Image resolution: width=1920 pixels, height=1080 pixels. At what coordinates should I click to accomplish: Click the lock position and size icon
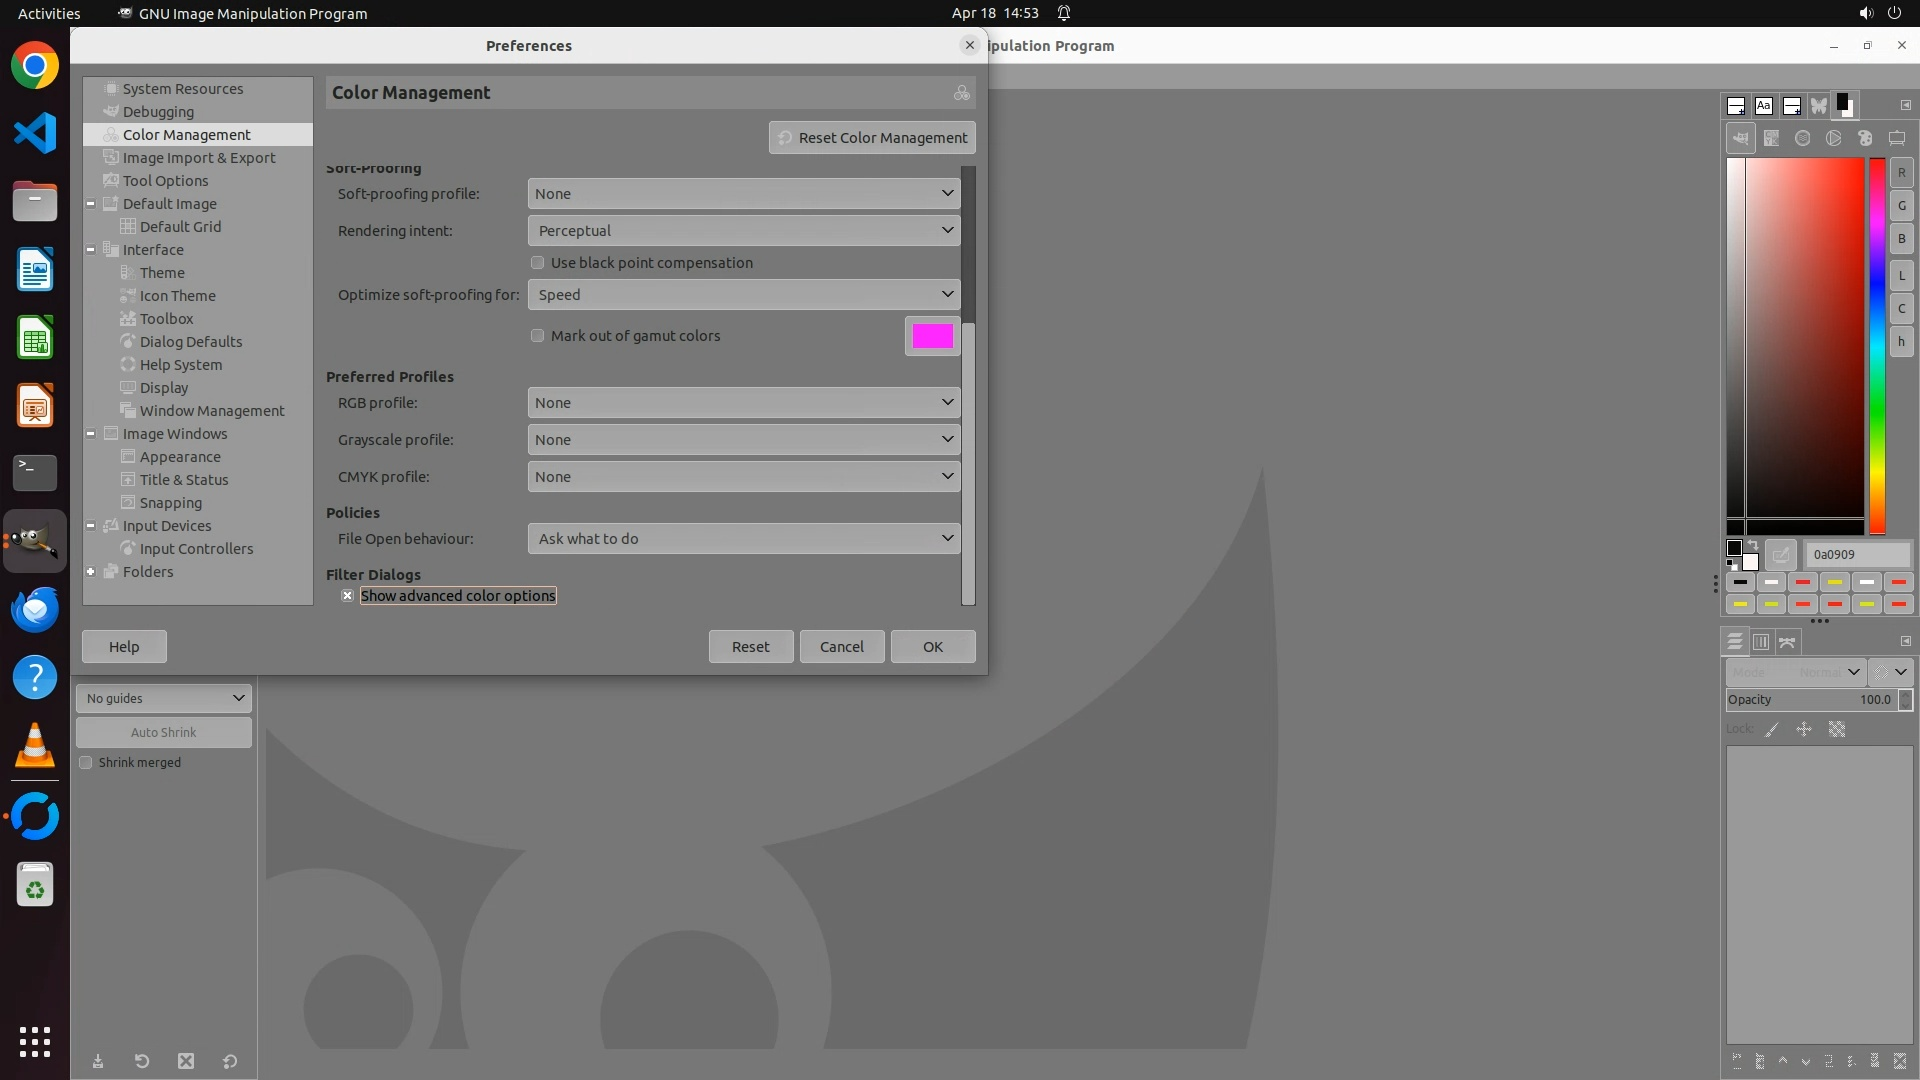coord(1804,730)
